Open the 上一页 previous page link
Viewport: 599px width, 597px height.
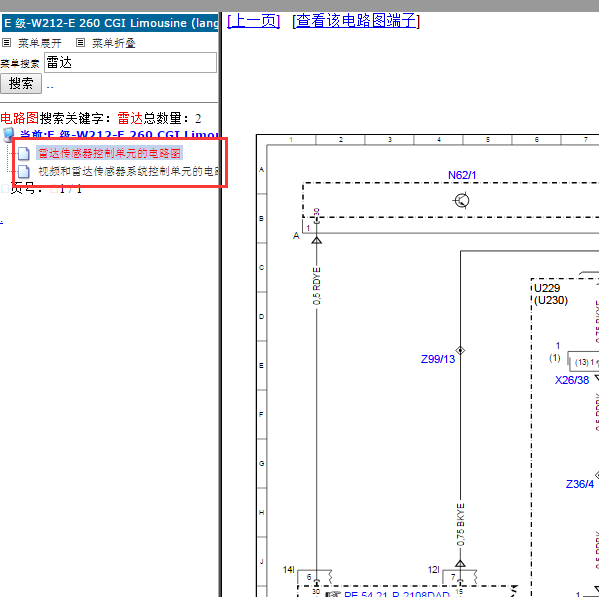[x=254, y=21]
